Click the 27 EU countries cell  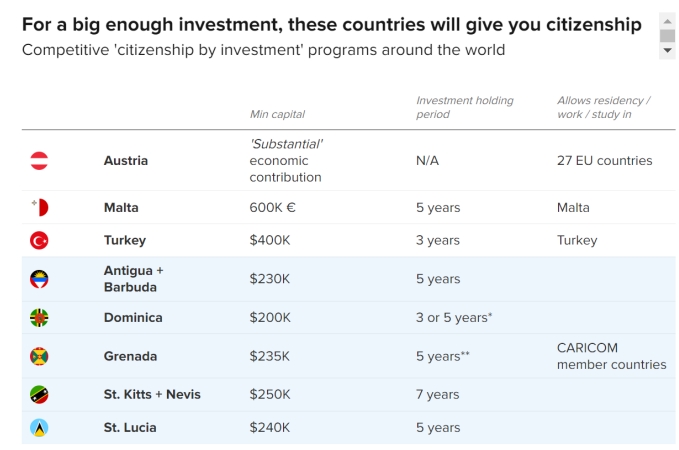click(x=605, y=161)
